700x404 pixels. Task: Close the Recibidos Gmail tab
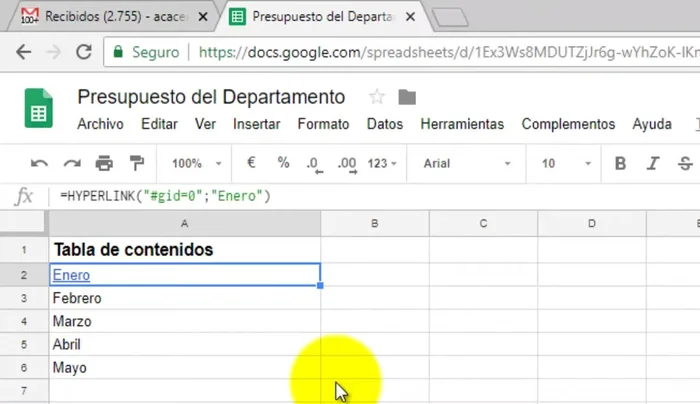(x=203, y=17)
